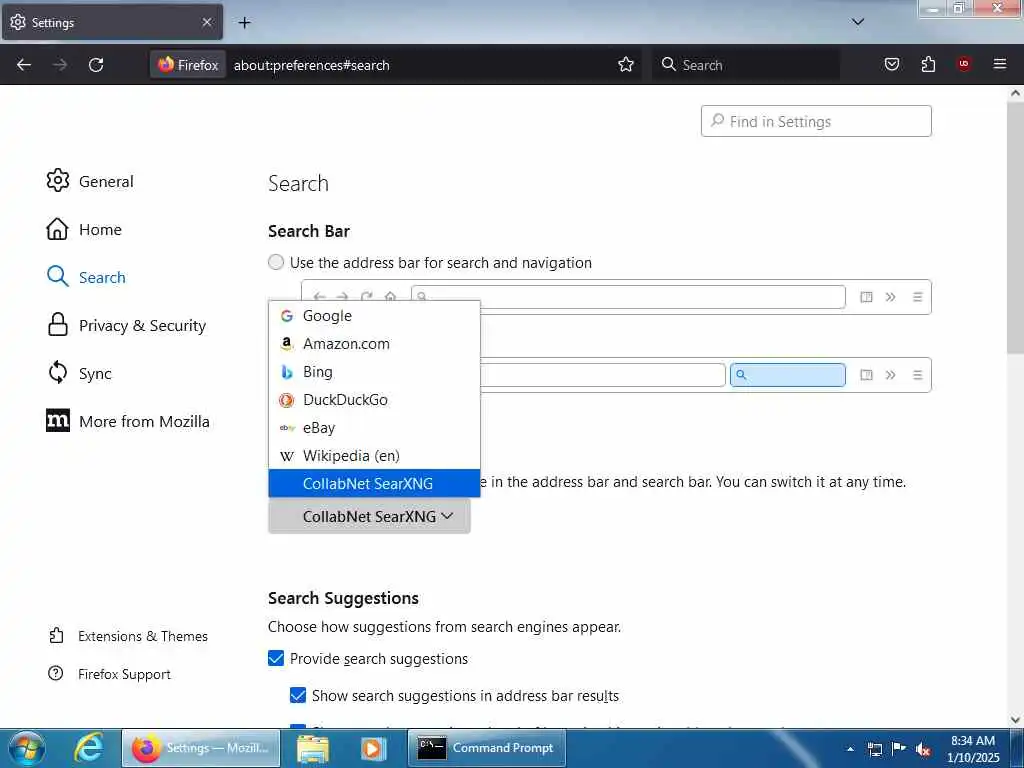Open Extensions & Themes link
Image resolution: width=1024 pixels, height=768 pixels.
(128, 636)
